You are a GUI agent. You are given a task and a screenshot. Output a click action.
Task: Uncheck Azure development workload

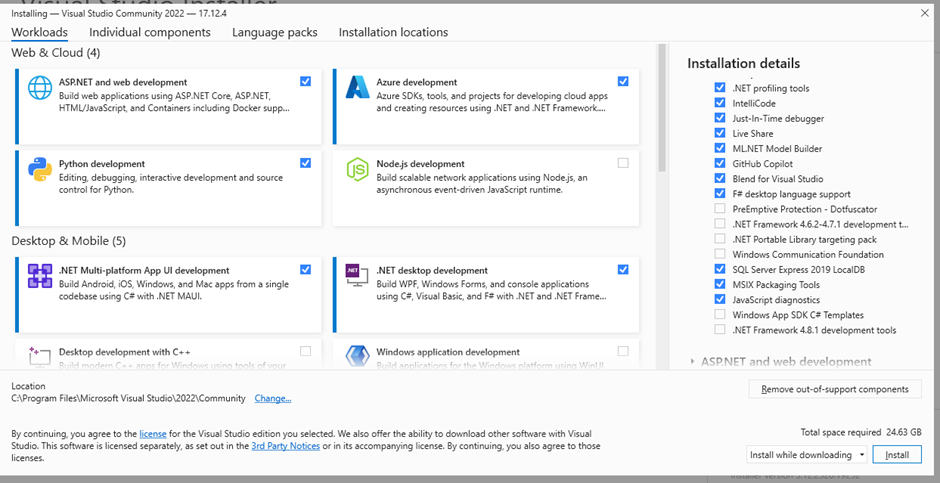point(623,81)
